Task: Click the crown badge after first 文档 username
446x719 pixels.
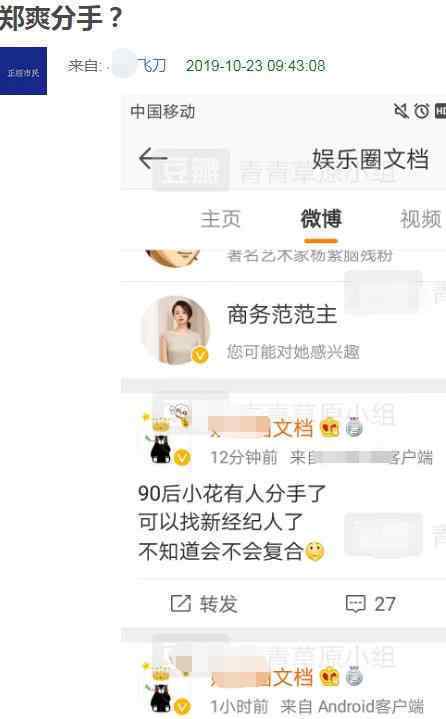Action: [x=330, y=428]
